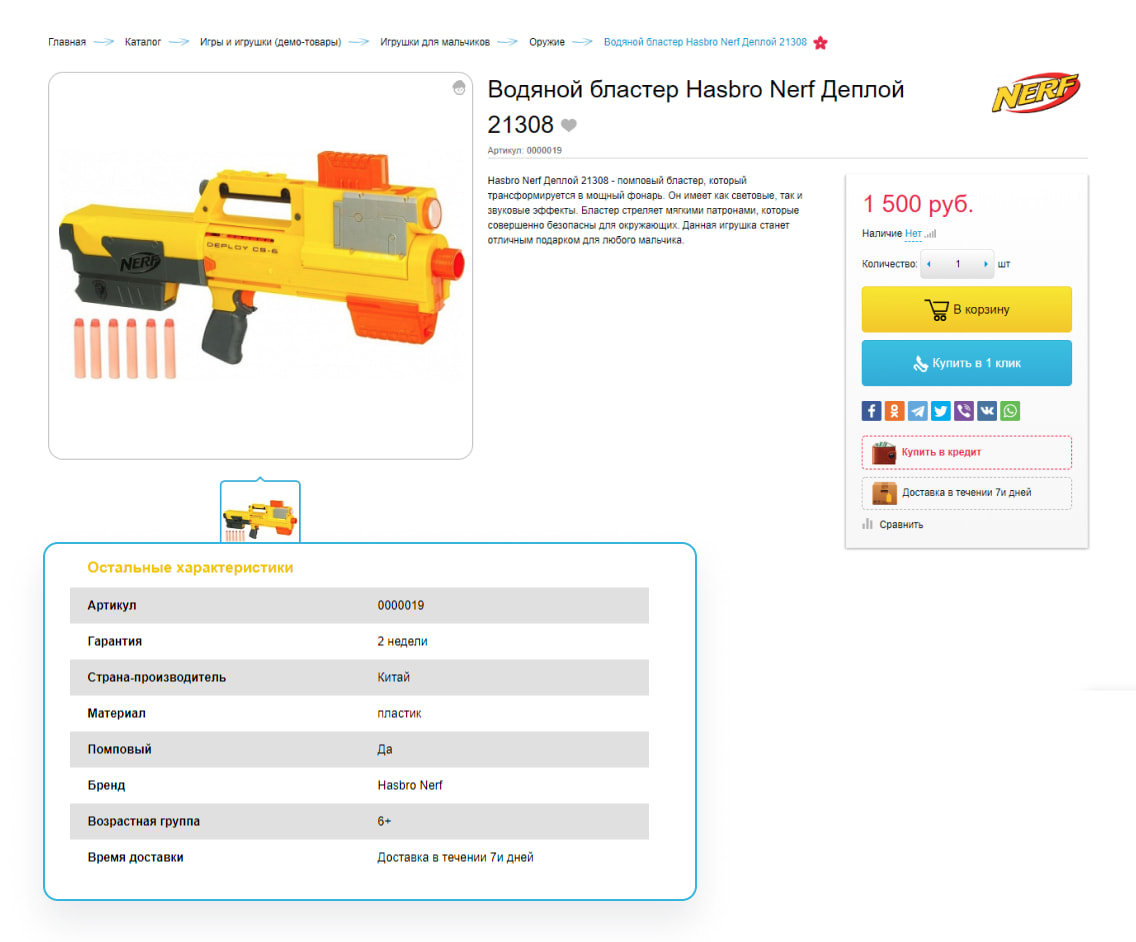Share on VK social network

coord(987,411)
